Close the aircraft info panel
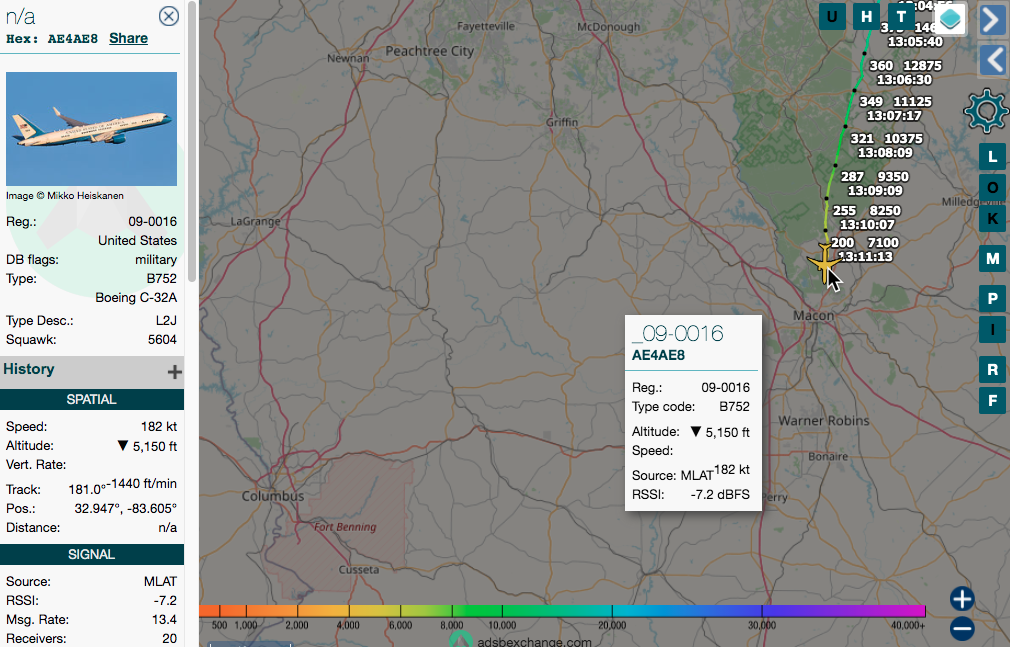1010x647 pixels. coord(169,15)
